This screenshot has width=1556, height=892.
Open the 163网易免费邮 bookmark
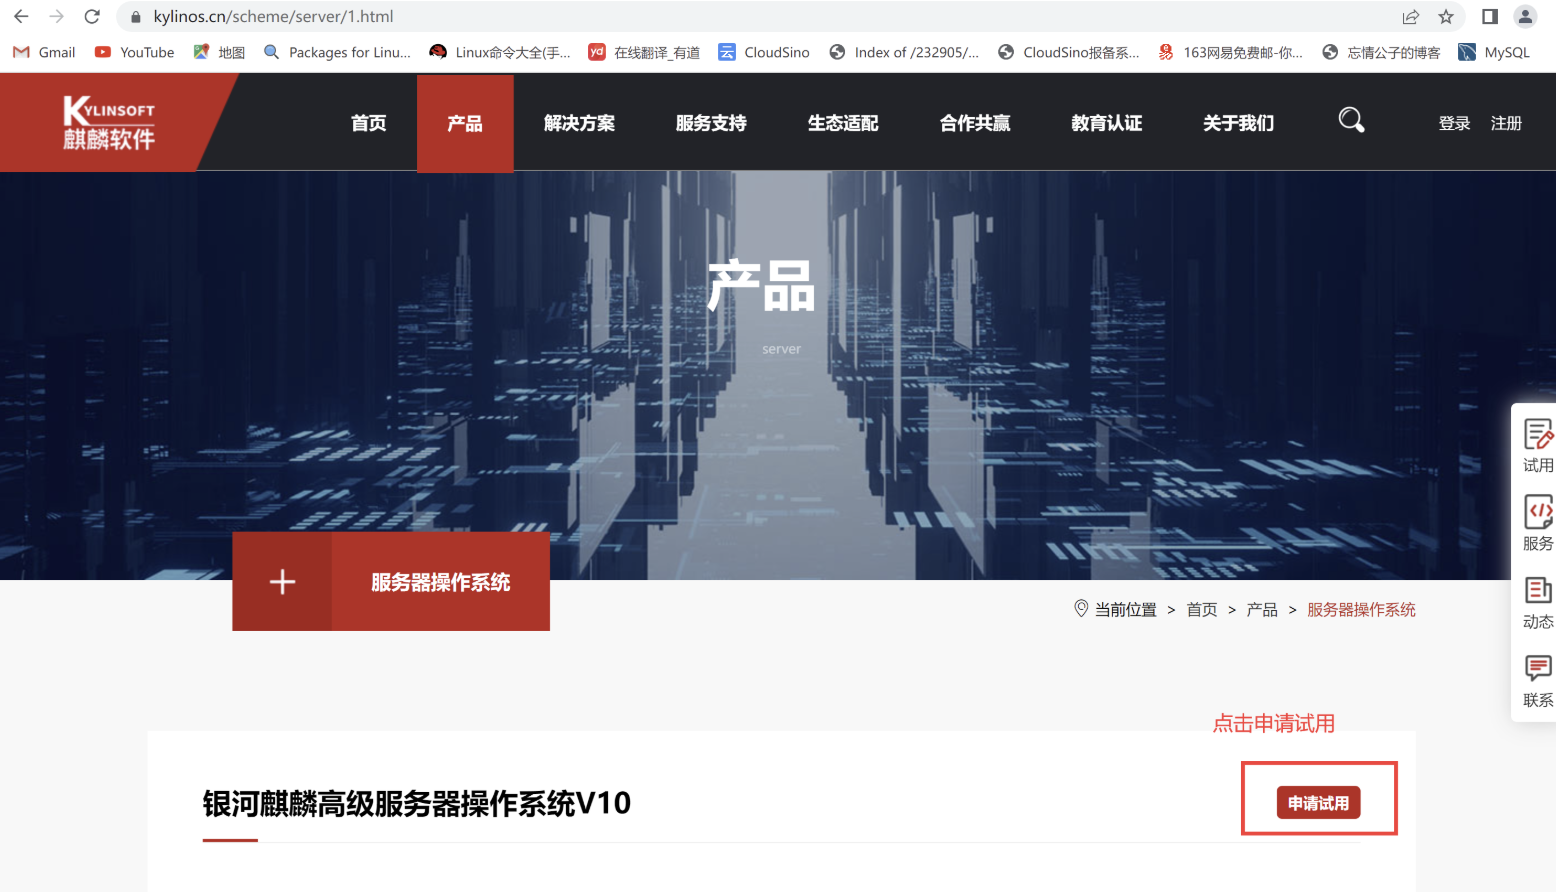(1230, 52)
